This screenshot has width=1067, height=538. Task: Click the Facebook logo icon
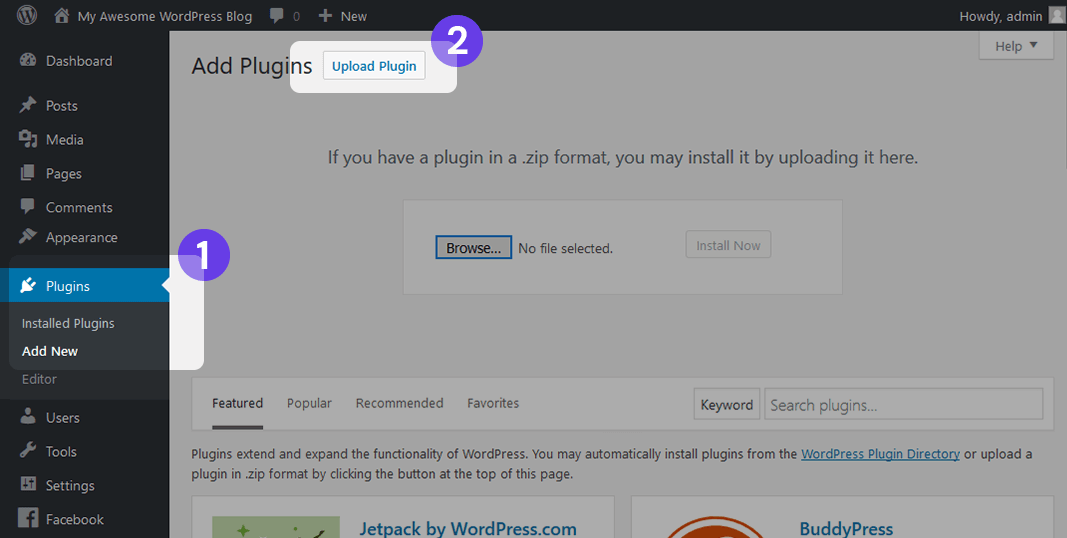click(28, 518)
